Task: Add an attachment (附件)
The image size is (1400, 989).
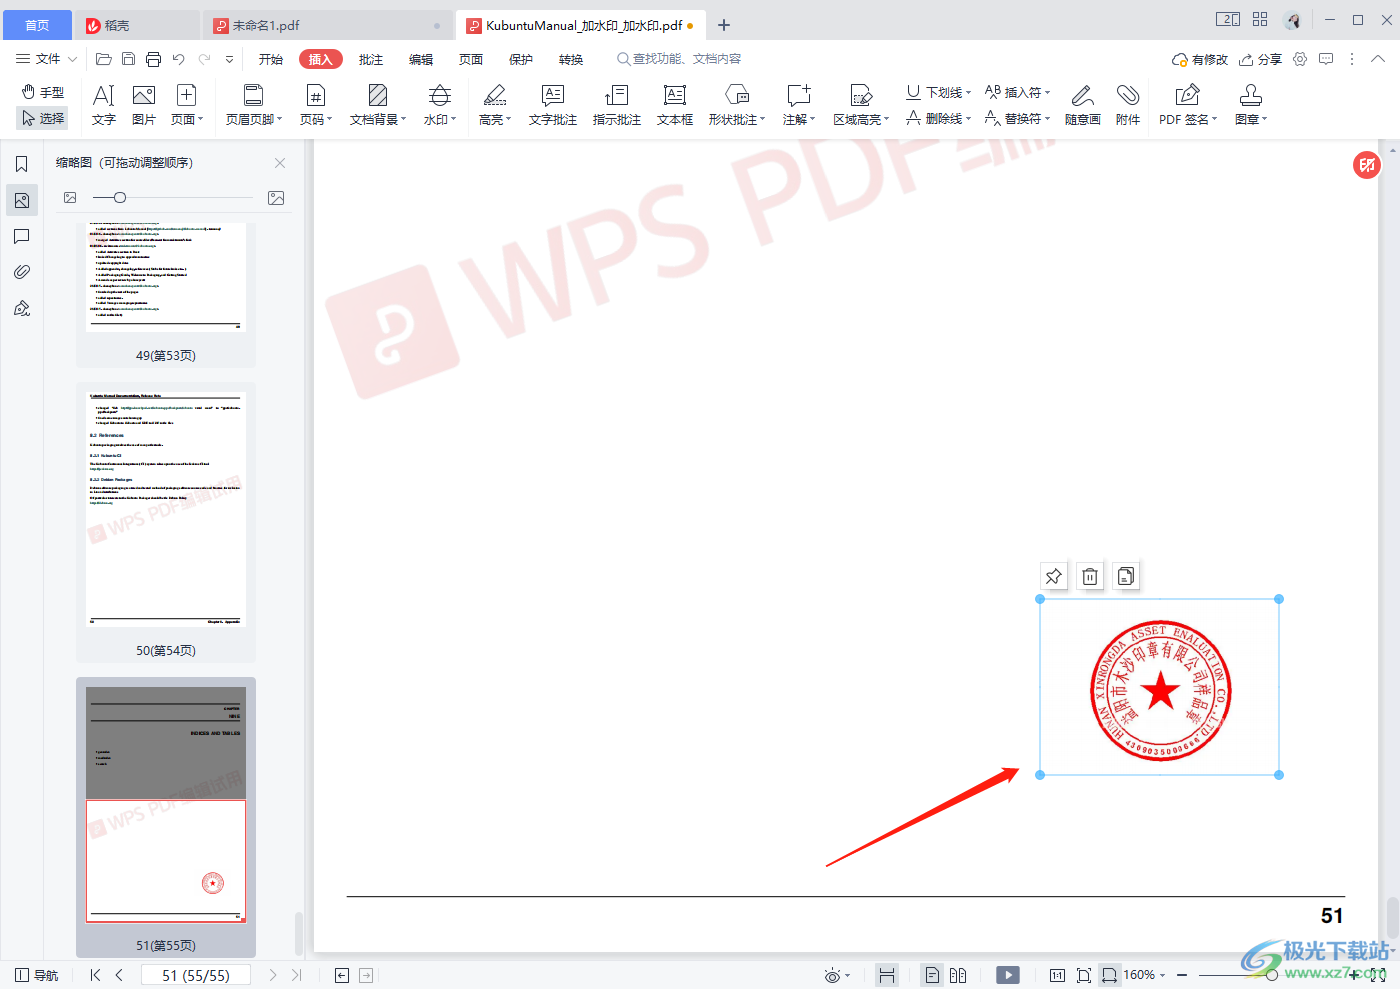Action: pyautogui.click(x=1128, y=105)
